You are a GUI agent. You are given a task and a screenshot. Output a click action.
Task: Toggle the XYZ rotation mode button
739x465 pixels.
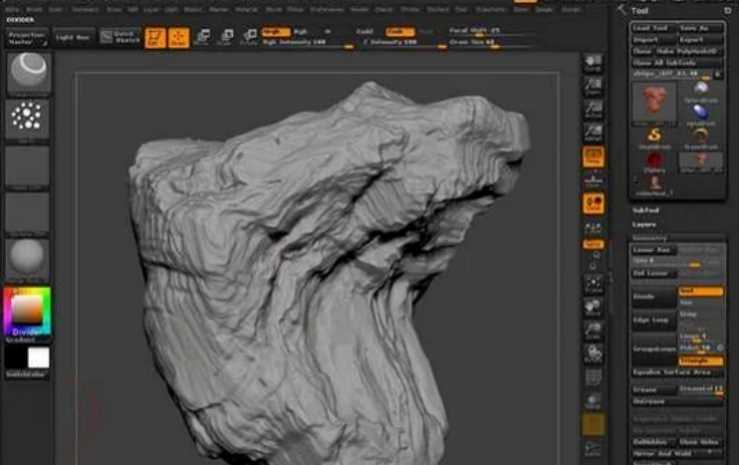click(593, 245)
